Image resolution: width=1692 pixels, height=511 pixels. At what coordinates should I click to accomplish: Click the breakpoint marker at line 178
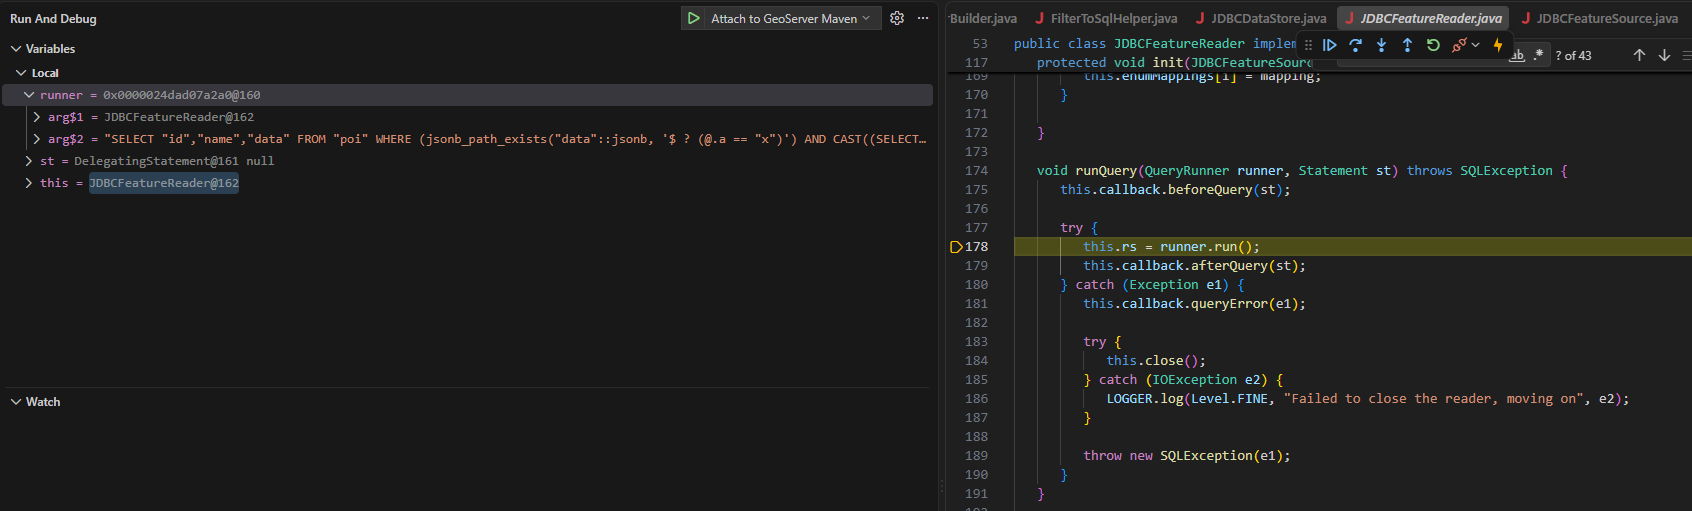[955, 247]
